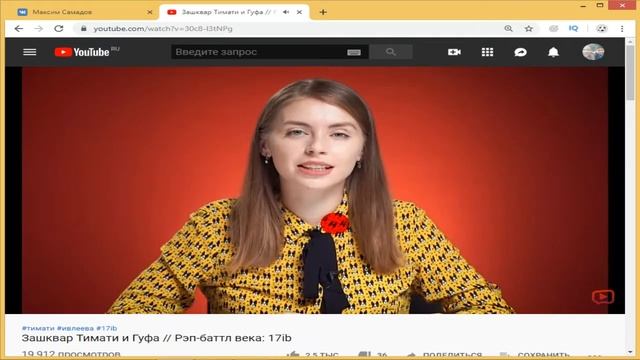
Task: Open the create video camera icon
Action: click(454, 52)
